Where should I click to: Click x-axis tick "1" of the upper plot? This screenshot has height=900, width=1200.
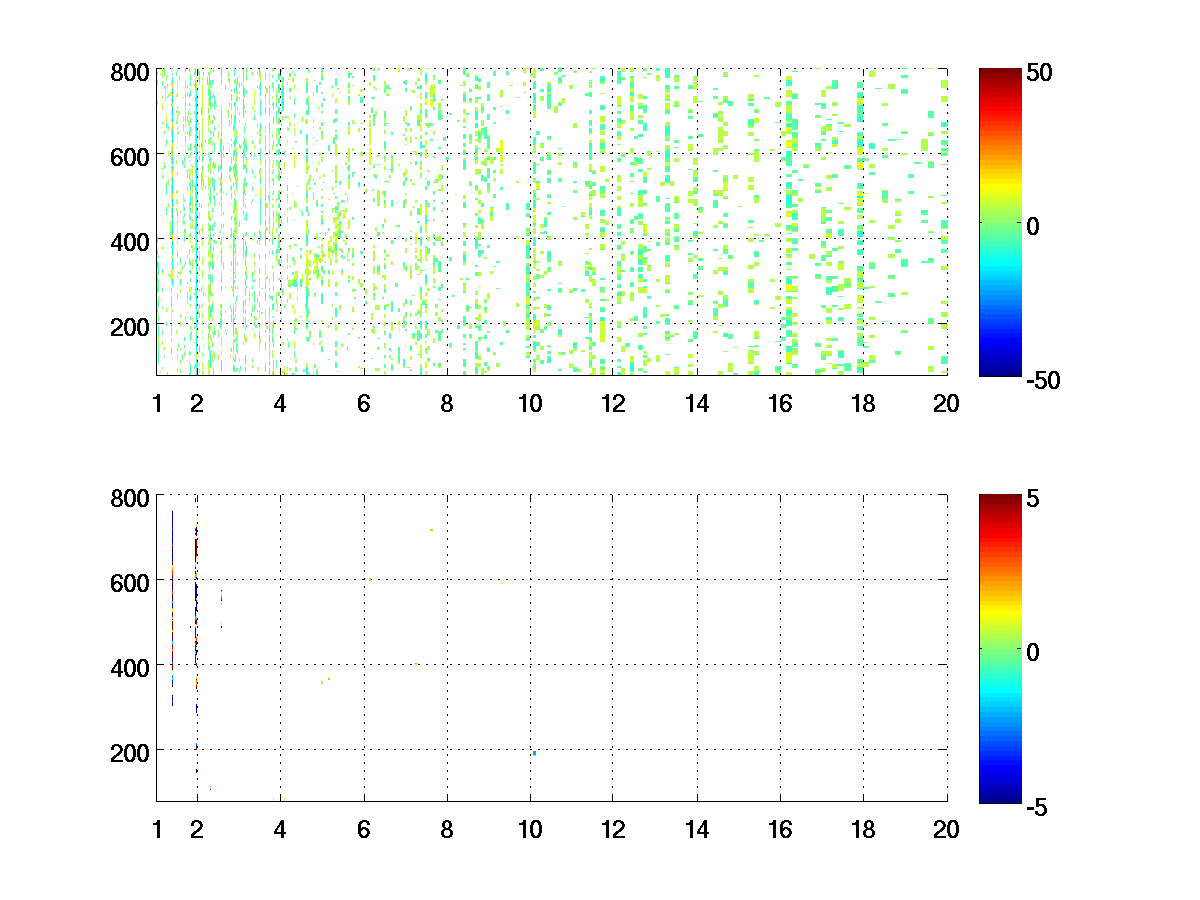point(157,404)
